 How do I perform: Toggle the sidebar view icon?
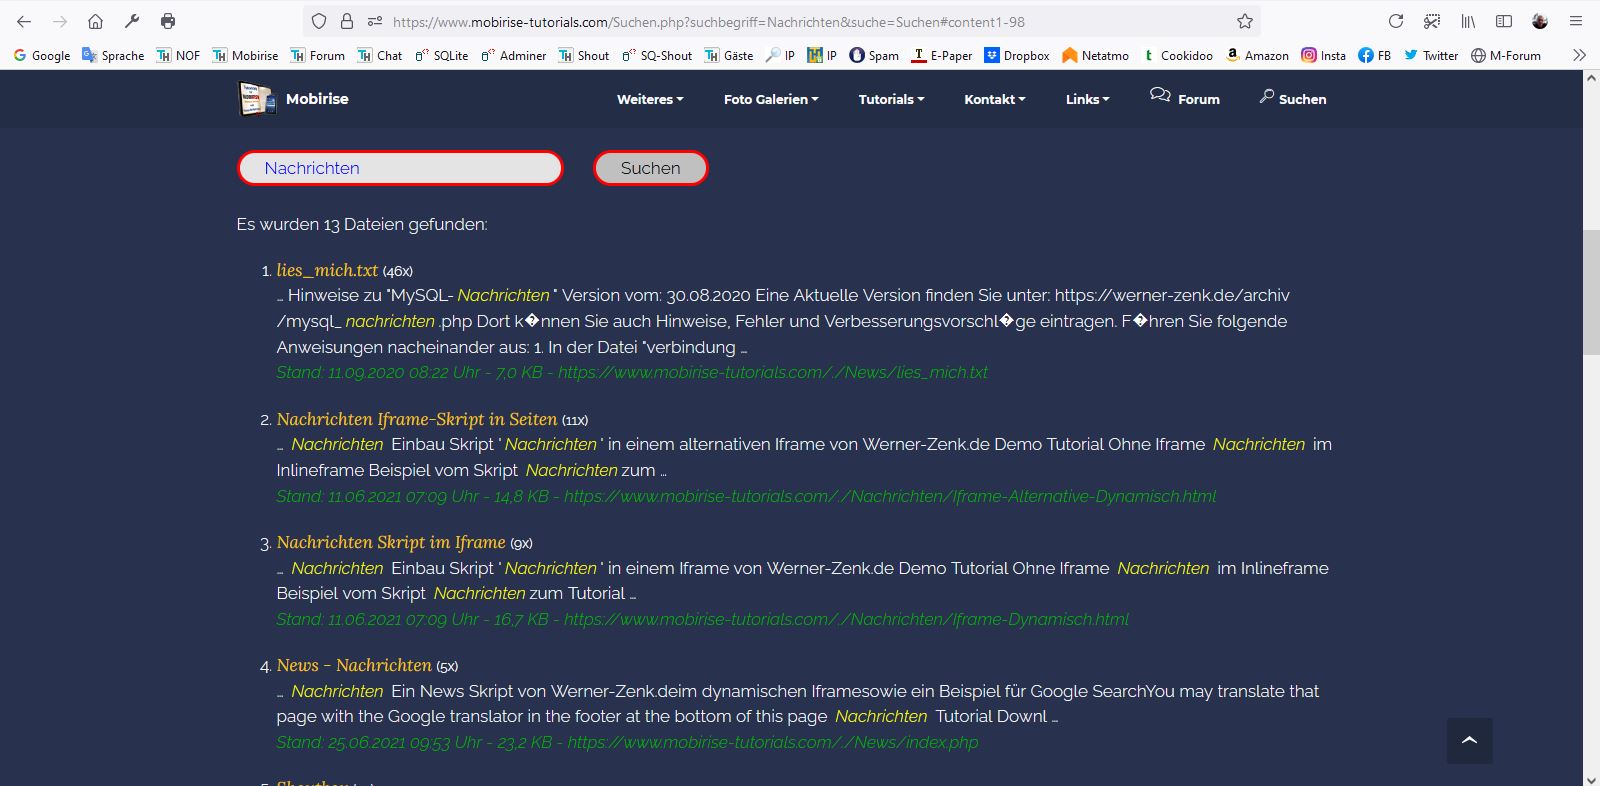point(1503,21)
